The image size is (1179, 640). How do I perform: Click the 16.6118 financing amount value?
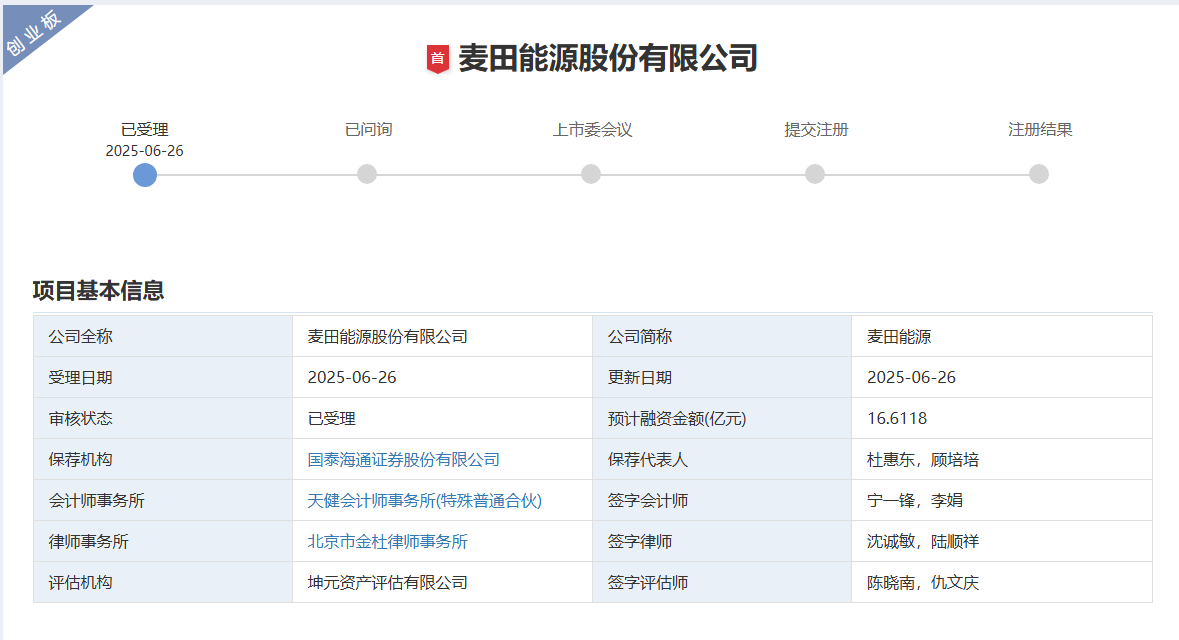click(x=897, y=418)
